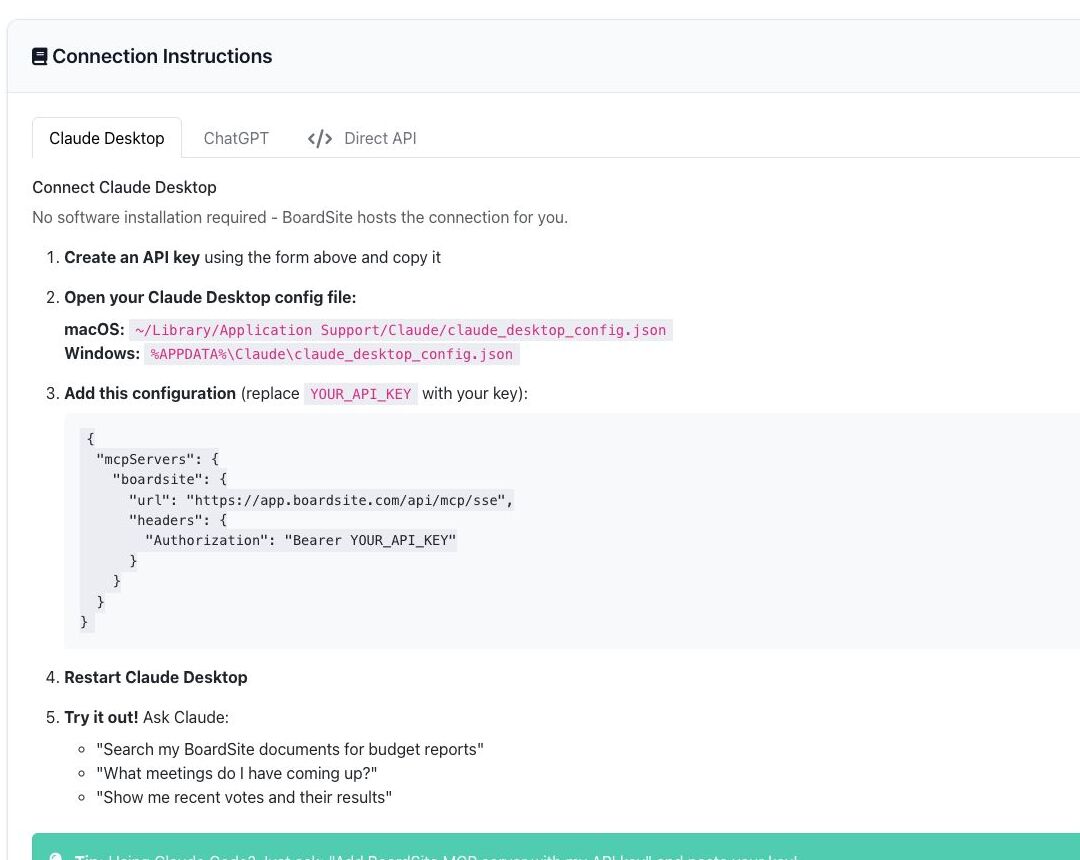
Task: Click the Connection Instructions heading
Action: click(x=163, y=56)
